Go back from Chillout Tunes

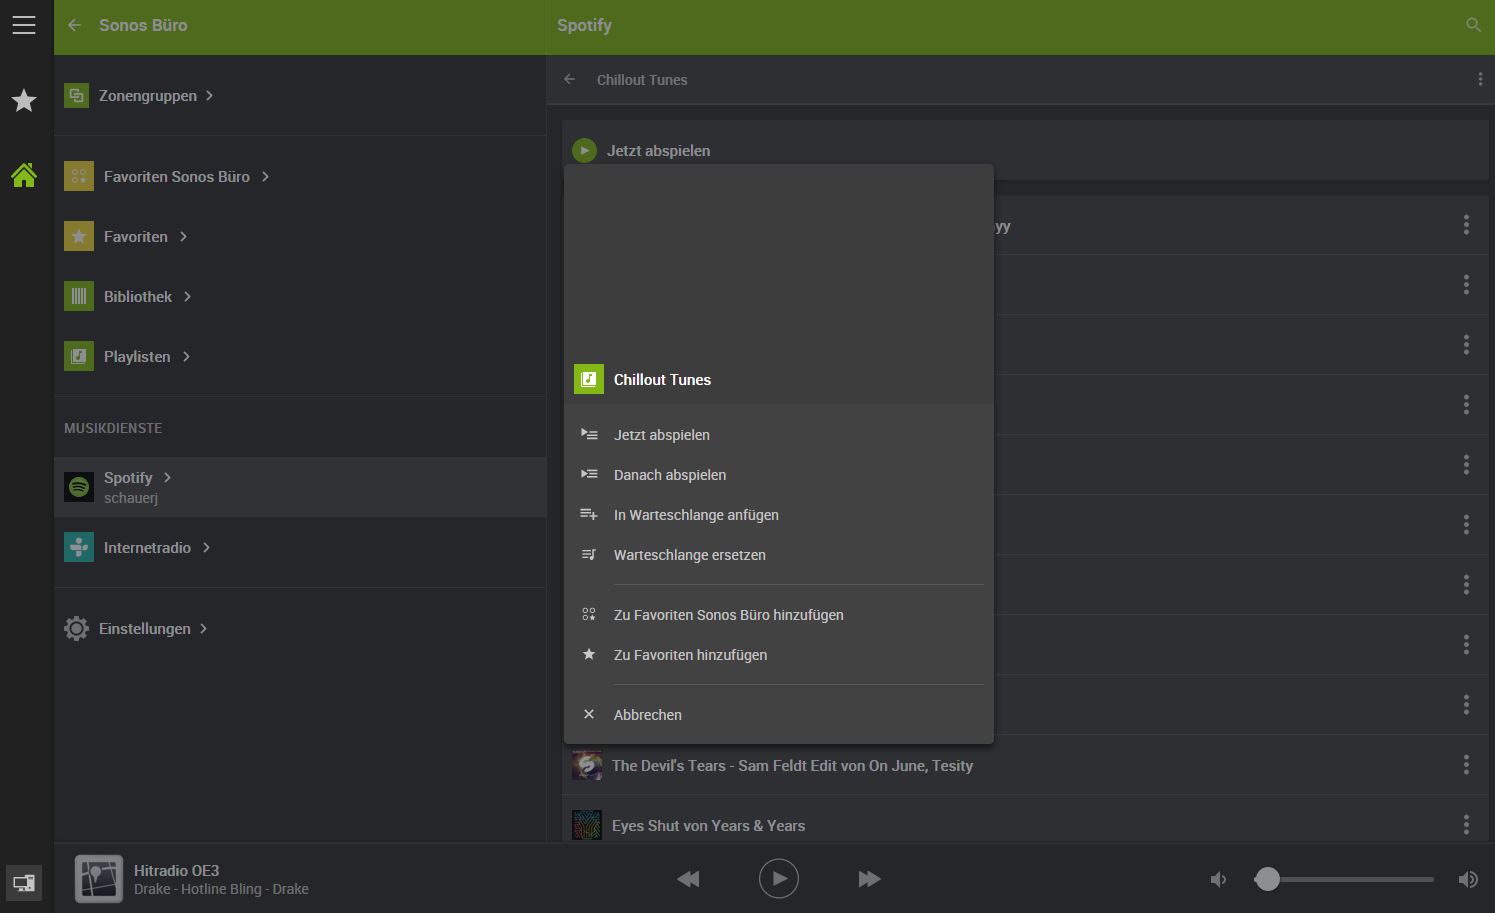pyautogui.click(x=570, y=79)
